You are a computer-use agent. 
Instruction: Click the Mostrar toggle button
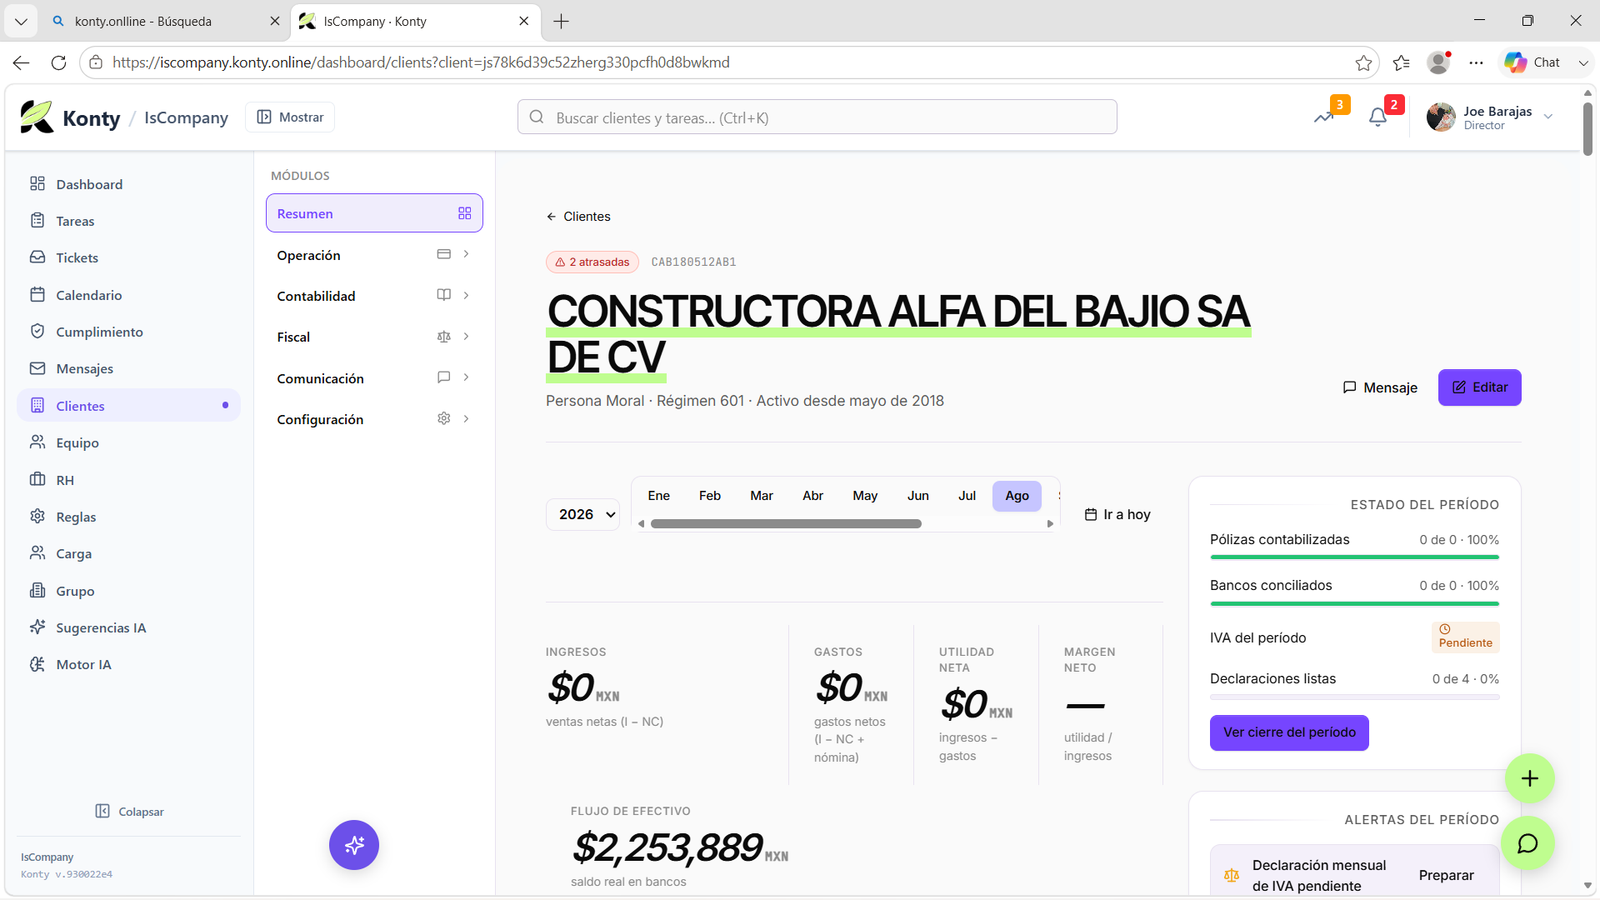click(291, 117)
